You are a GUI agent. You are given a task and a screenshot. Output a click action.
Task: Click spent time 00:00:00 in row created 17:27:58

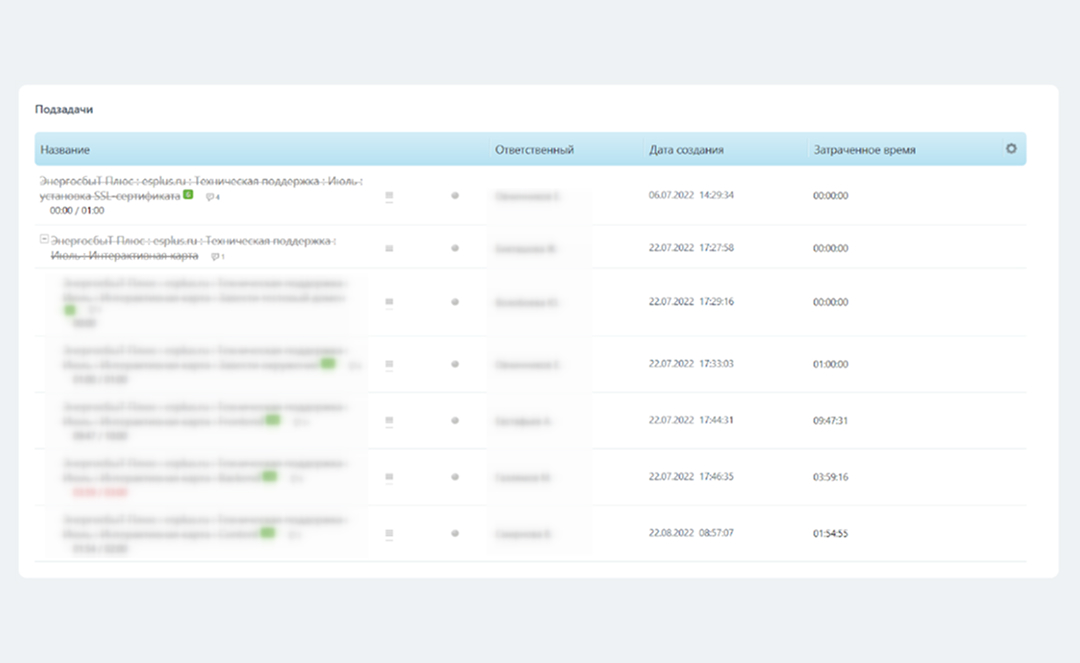(830, 248)
